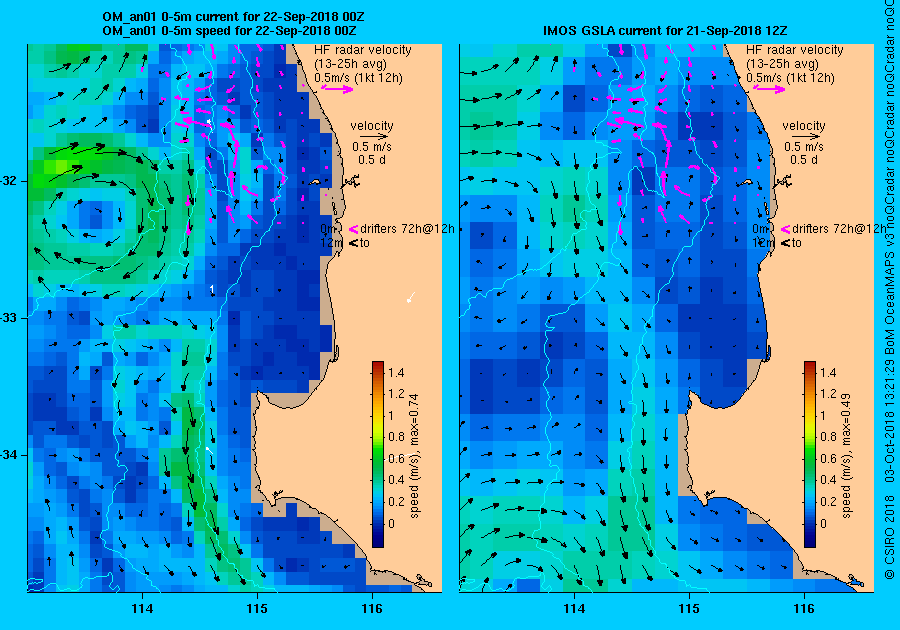
Task: Click the -34 latitude axis label
Action: (9, 455)
